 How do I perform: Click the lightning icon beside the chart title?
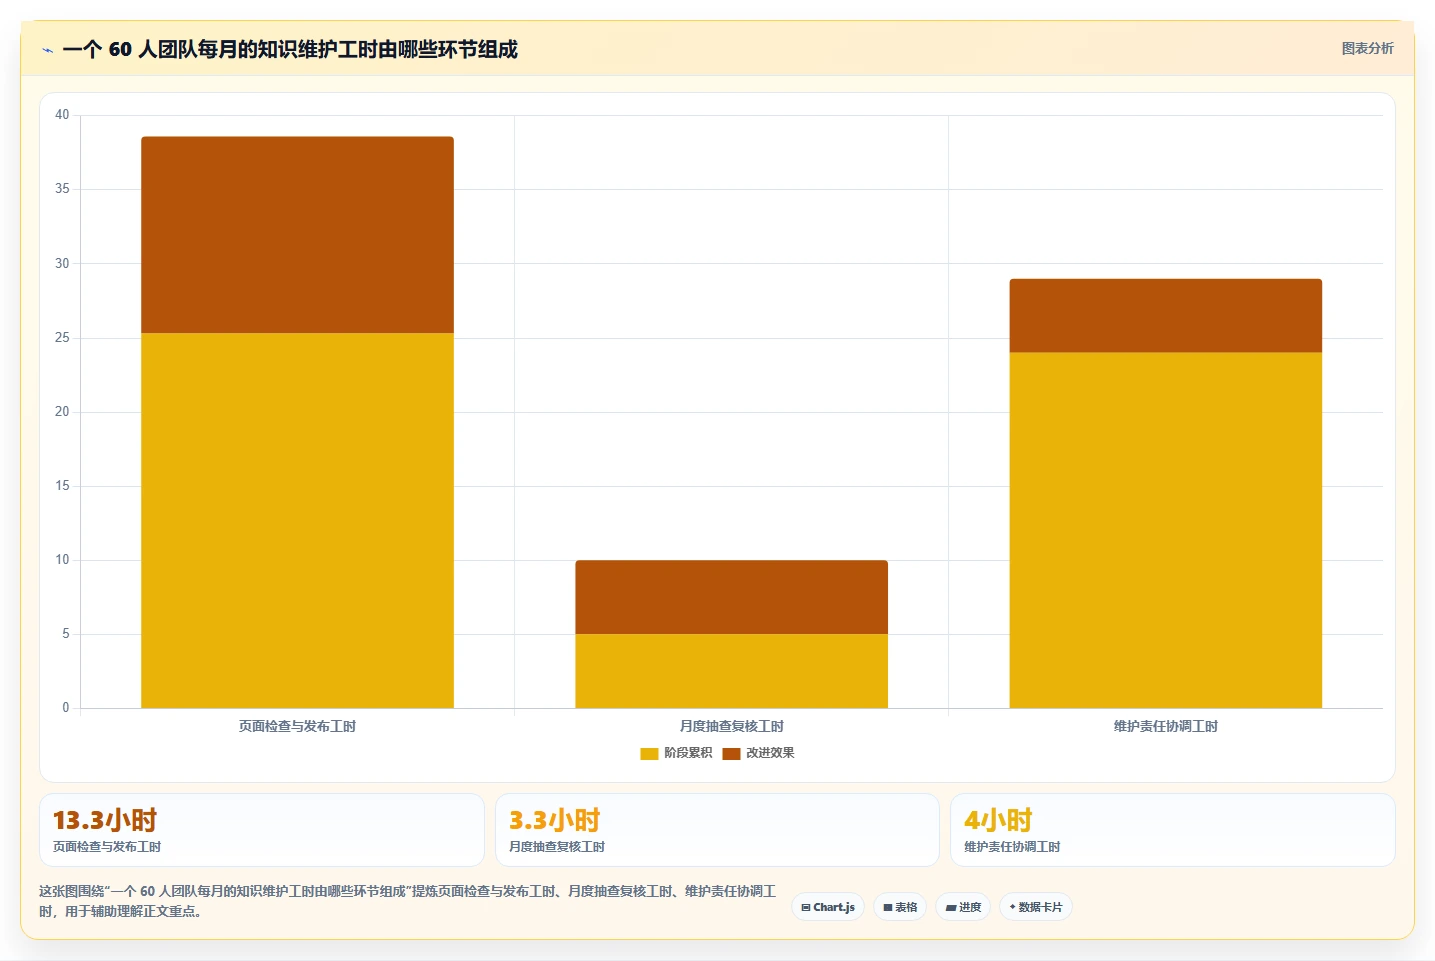pyautogui.click(x=47, y=50)
